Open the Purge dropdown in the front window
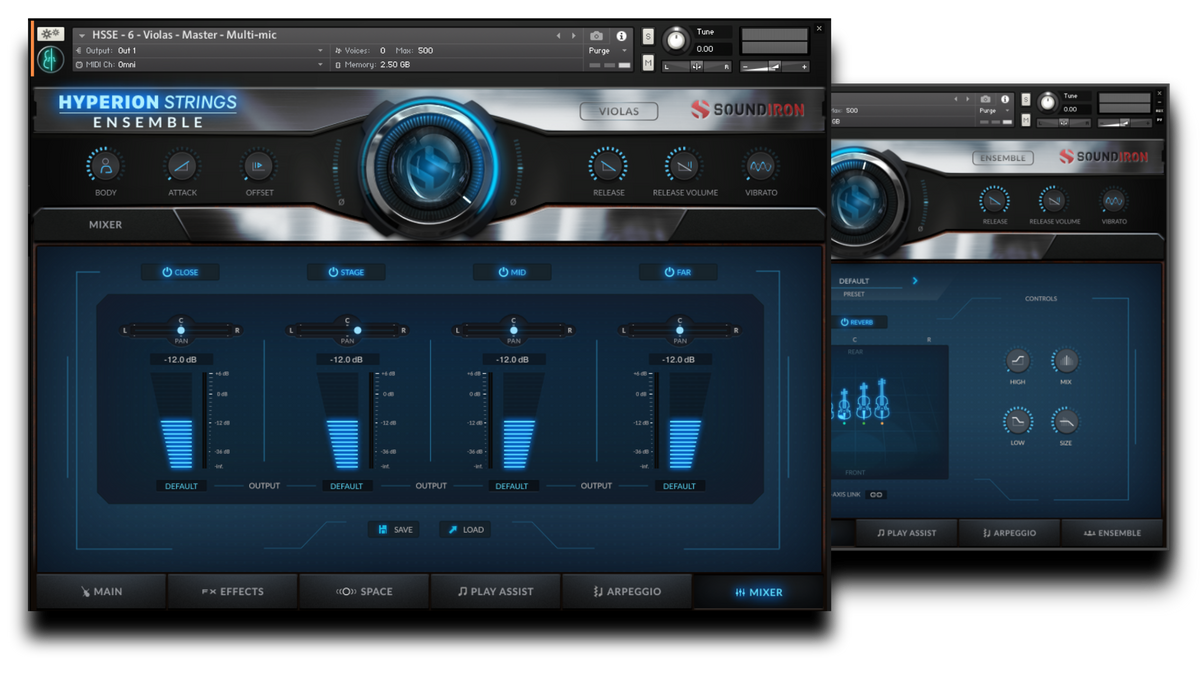Screen dimensions: 1200x675 [x=607, y=50]
